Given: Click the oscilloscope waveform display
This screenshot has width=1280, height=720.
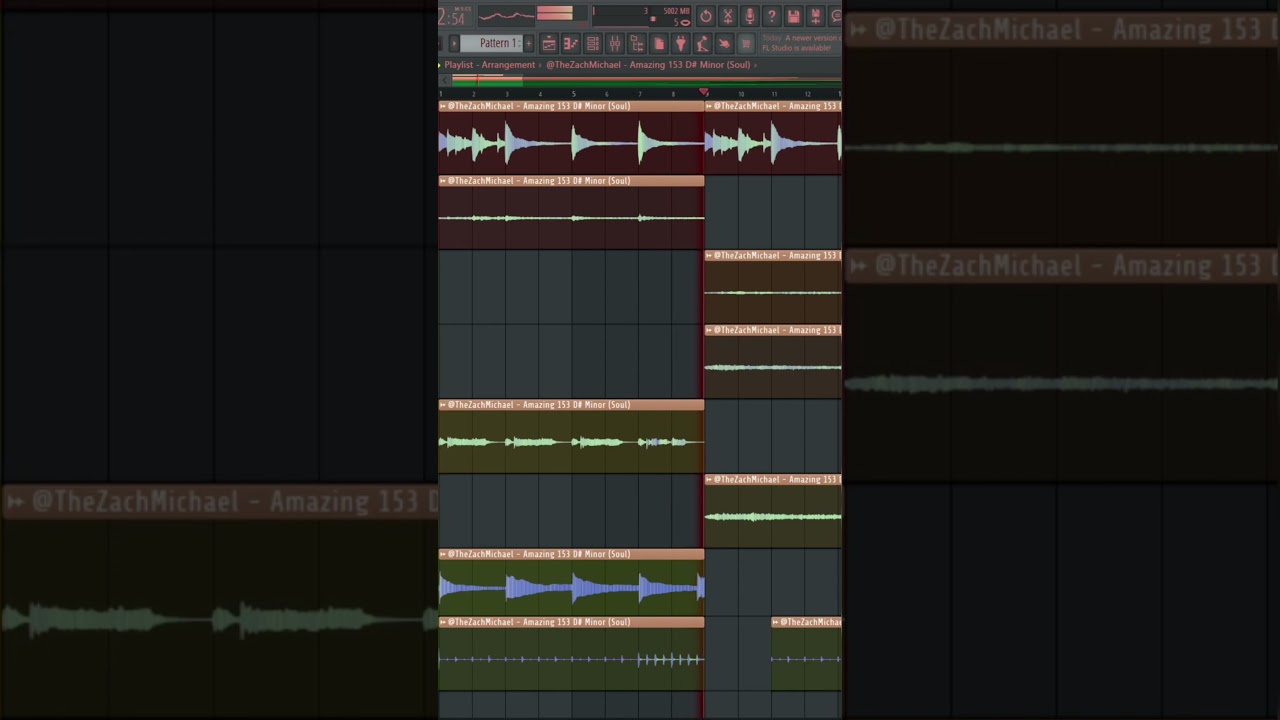Looking at the screenshot, I should [506, 15].
